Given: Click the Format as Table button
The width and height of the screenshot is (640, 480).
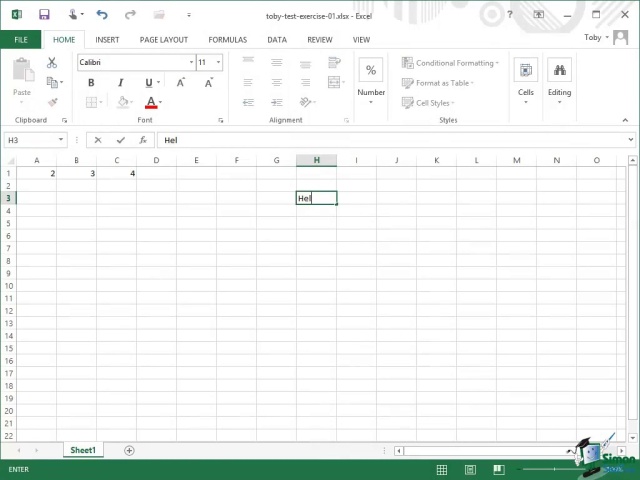Looking at the screenshot, I should point(438,83).
